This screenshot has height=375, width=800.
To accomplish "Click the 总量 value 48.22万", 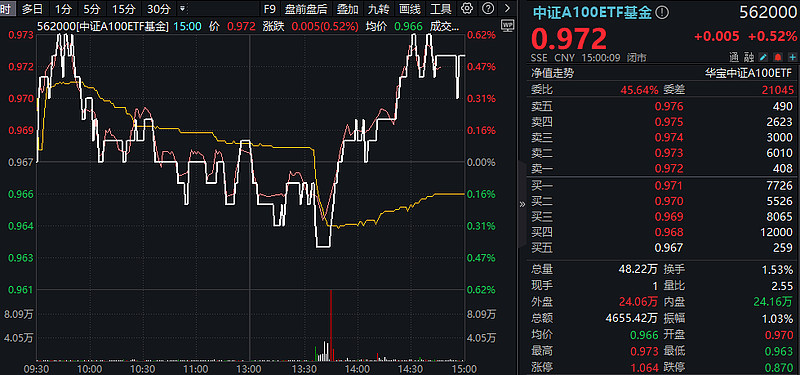I will tap(637, 269).
